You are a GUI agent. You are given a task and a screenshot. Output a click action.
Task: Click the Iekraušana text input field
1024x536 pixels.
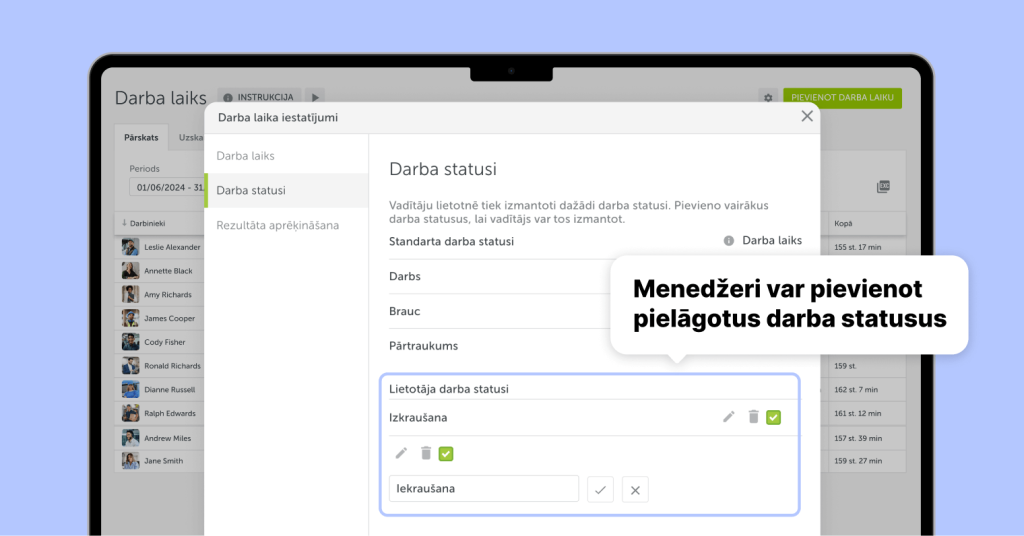pos(484,488)
